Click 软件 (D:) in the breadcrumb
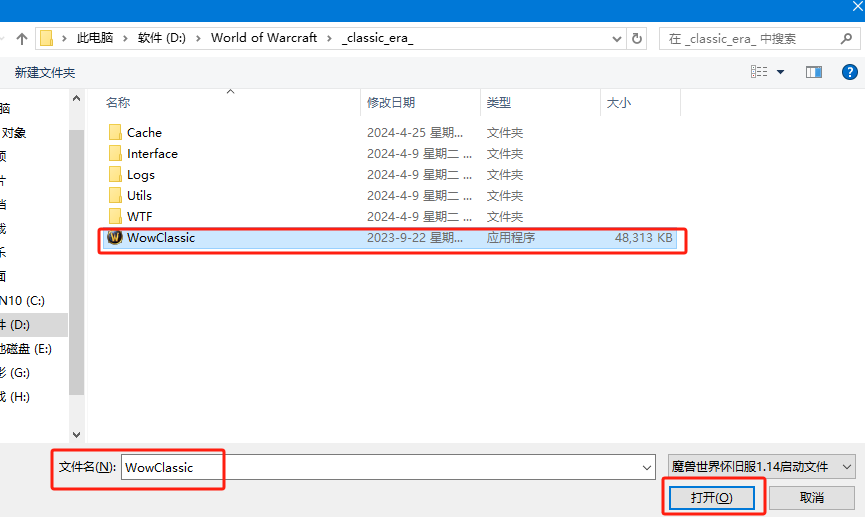 [x=162, y=38]
